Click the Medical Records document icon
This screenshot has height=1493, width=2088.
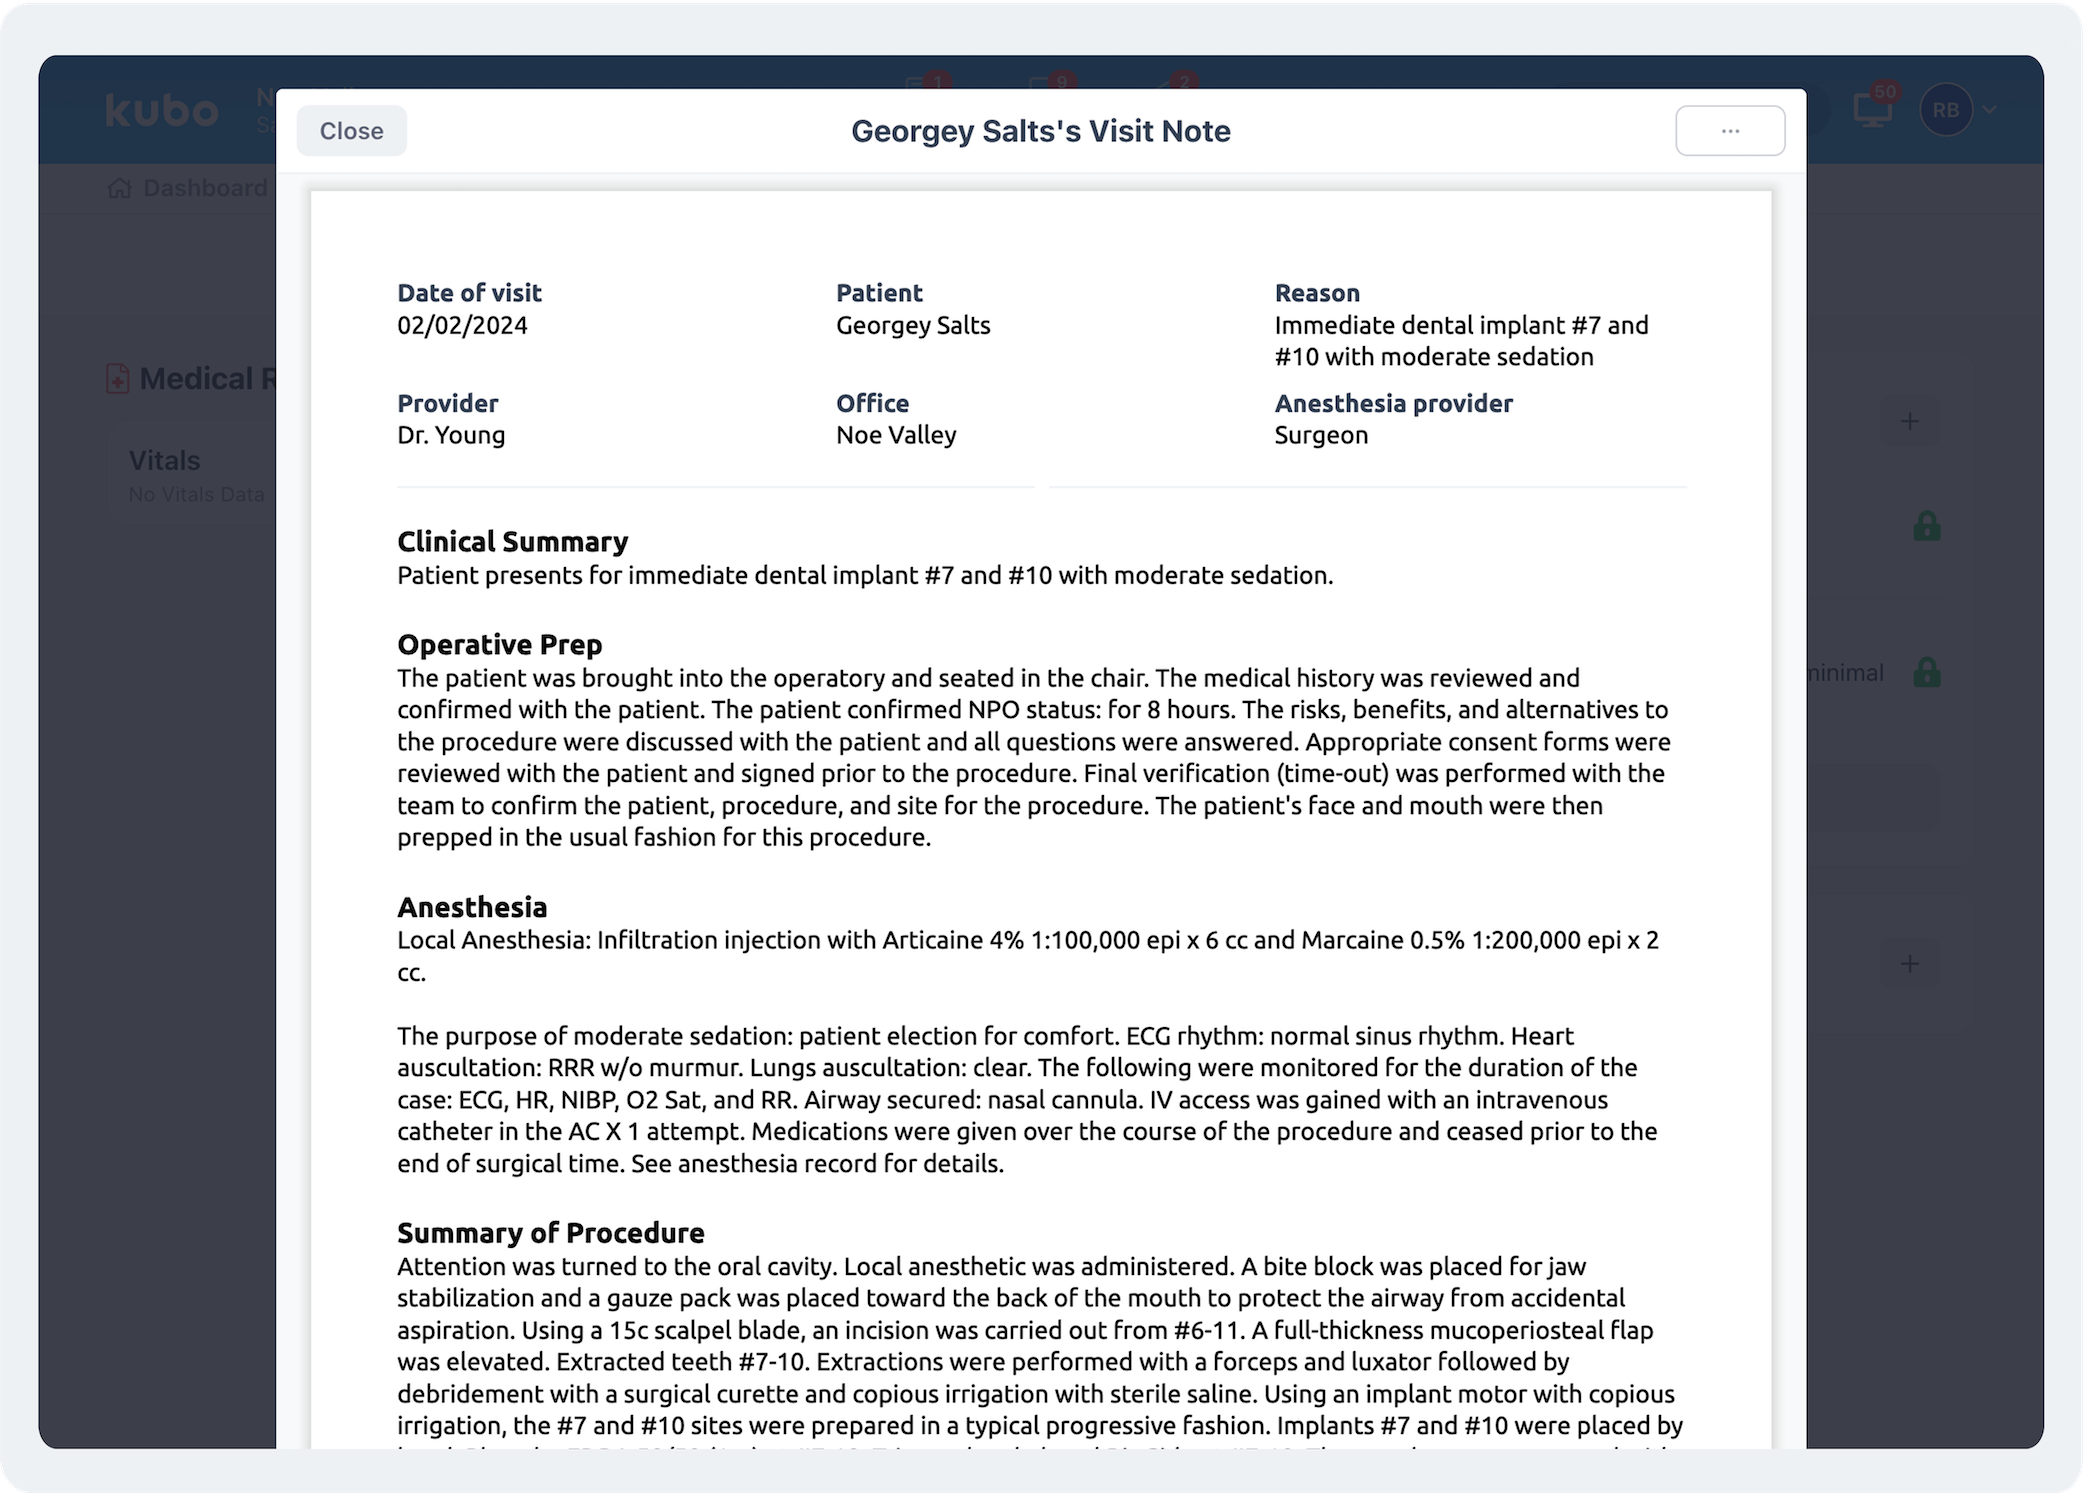click(x=118, y=379)
